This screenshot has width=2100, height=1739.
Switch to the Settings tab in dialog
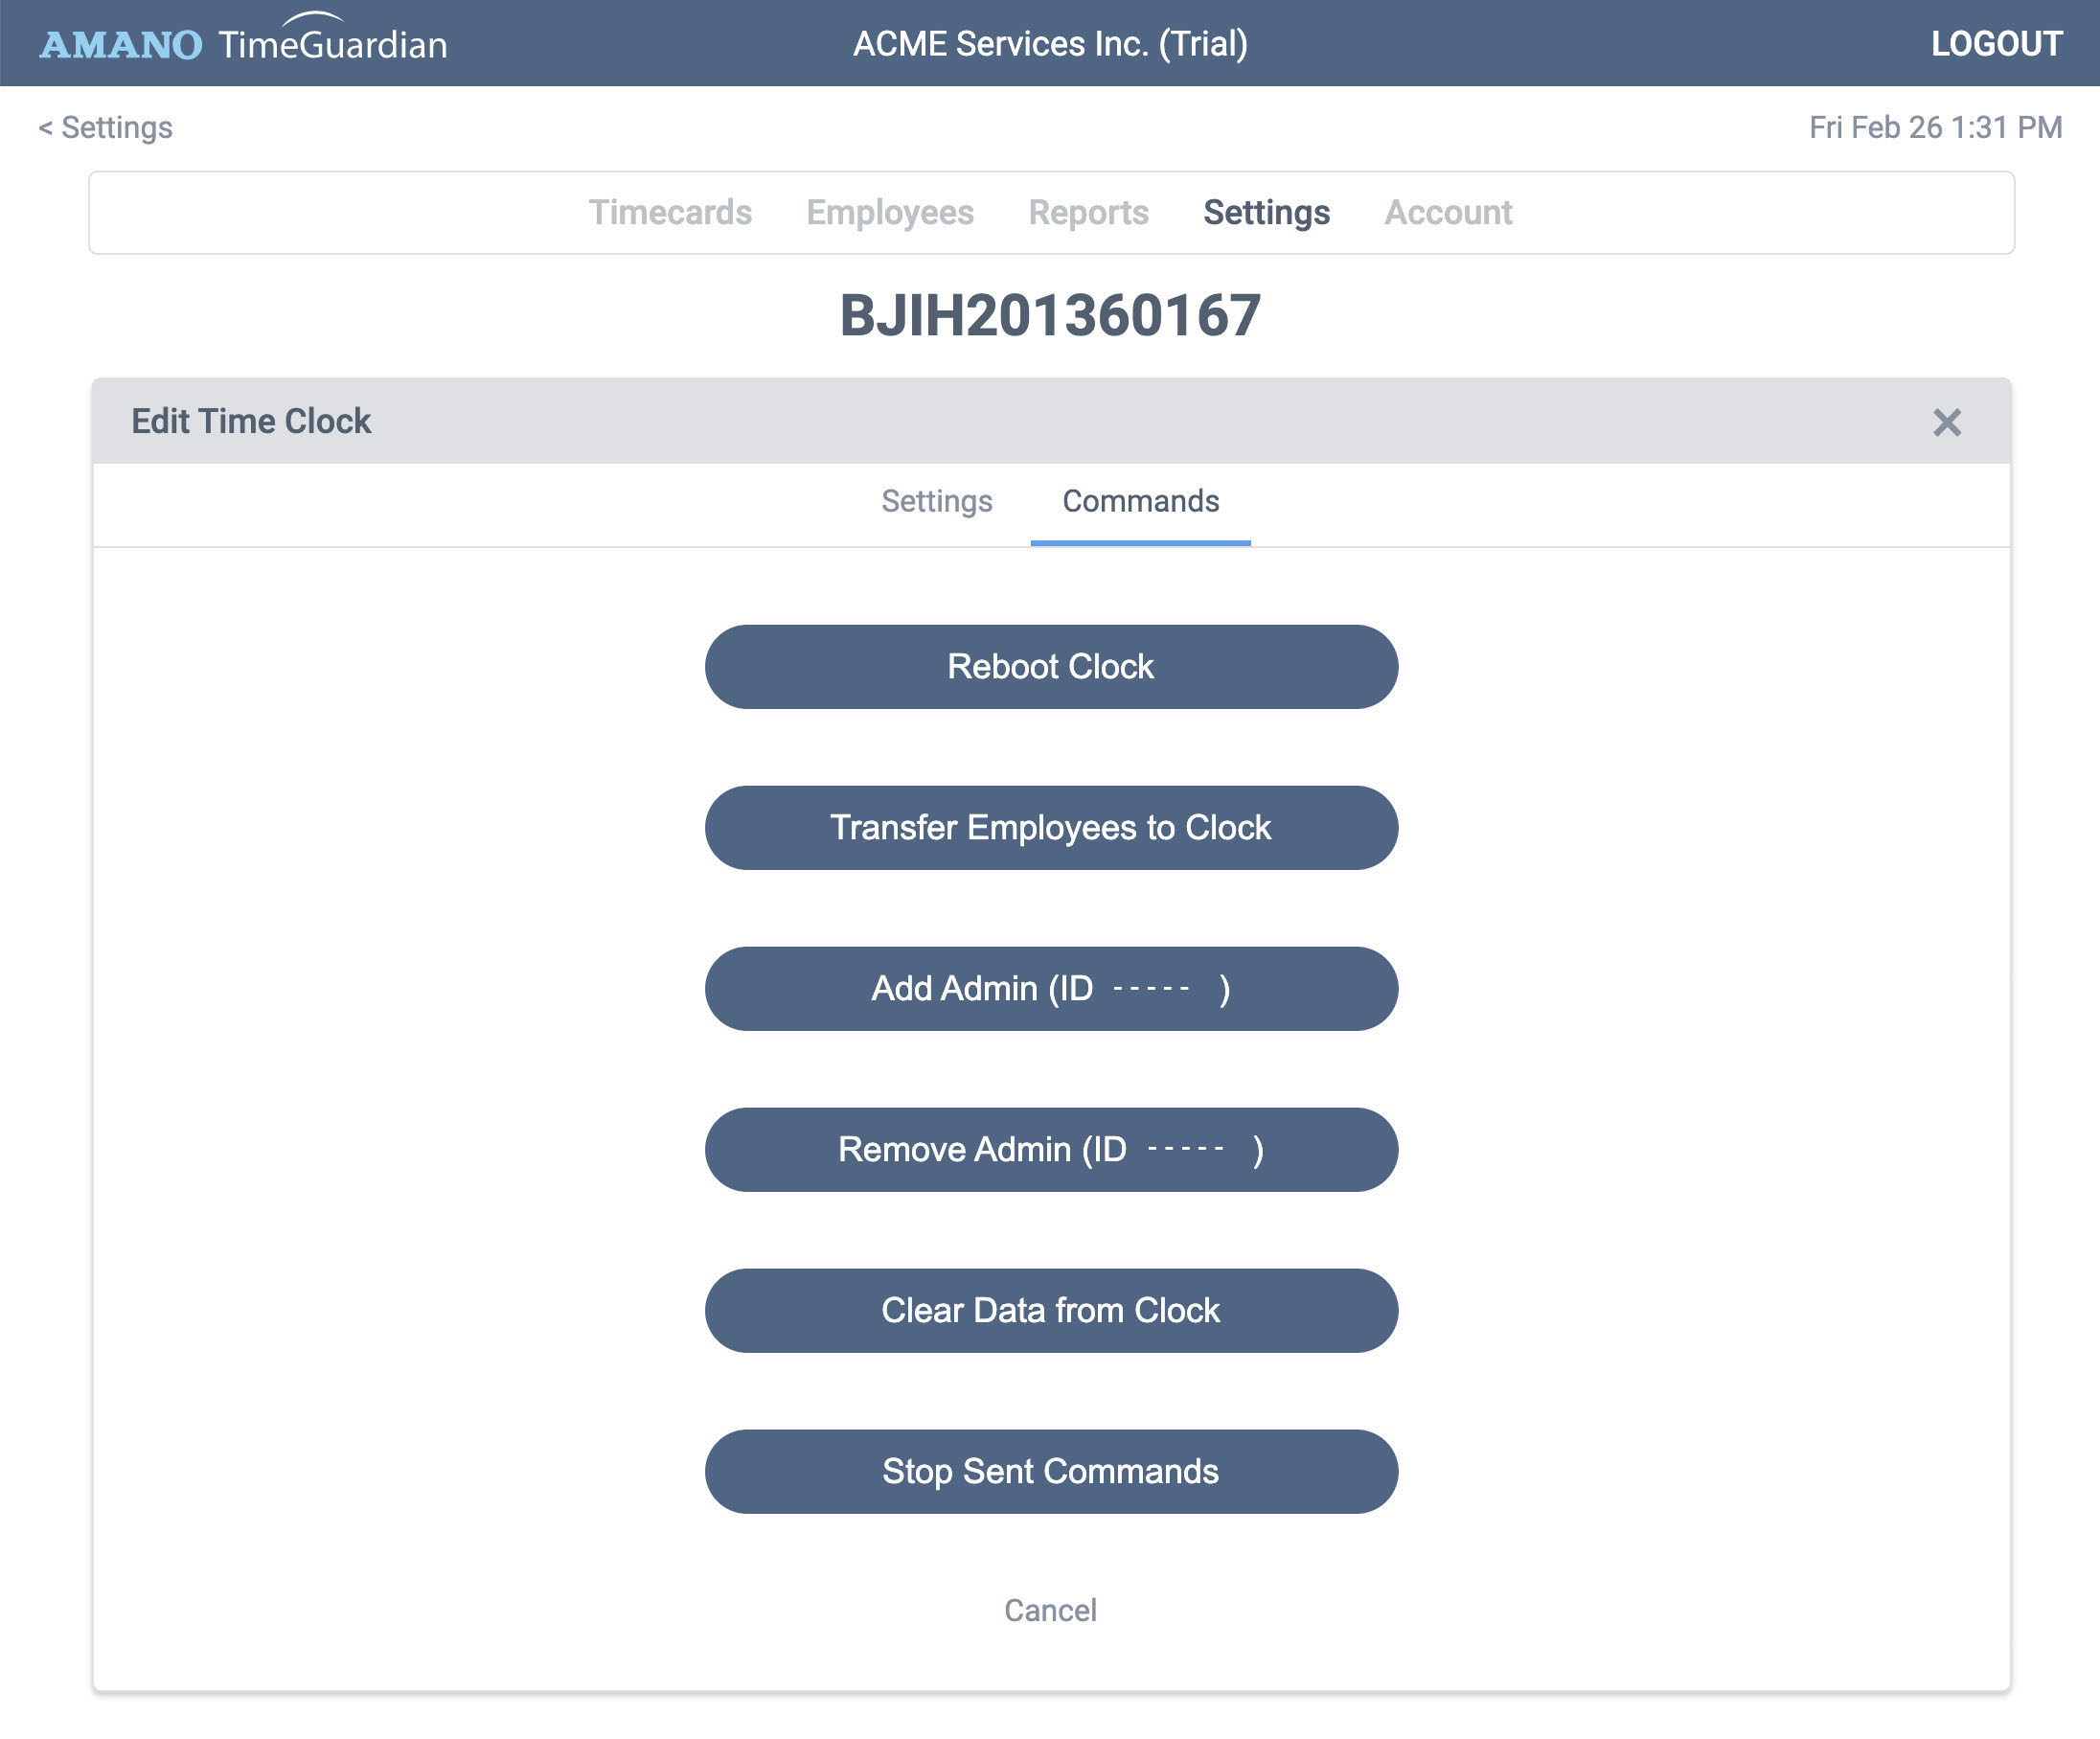[936, 501]
